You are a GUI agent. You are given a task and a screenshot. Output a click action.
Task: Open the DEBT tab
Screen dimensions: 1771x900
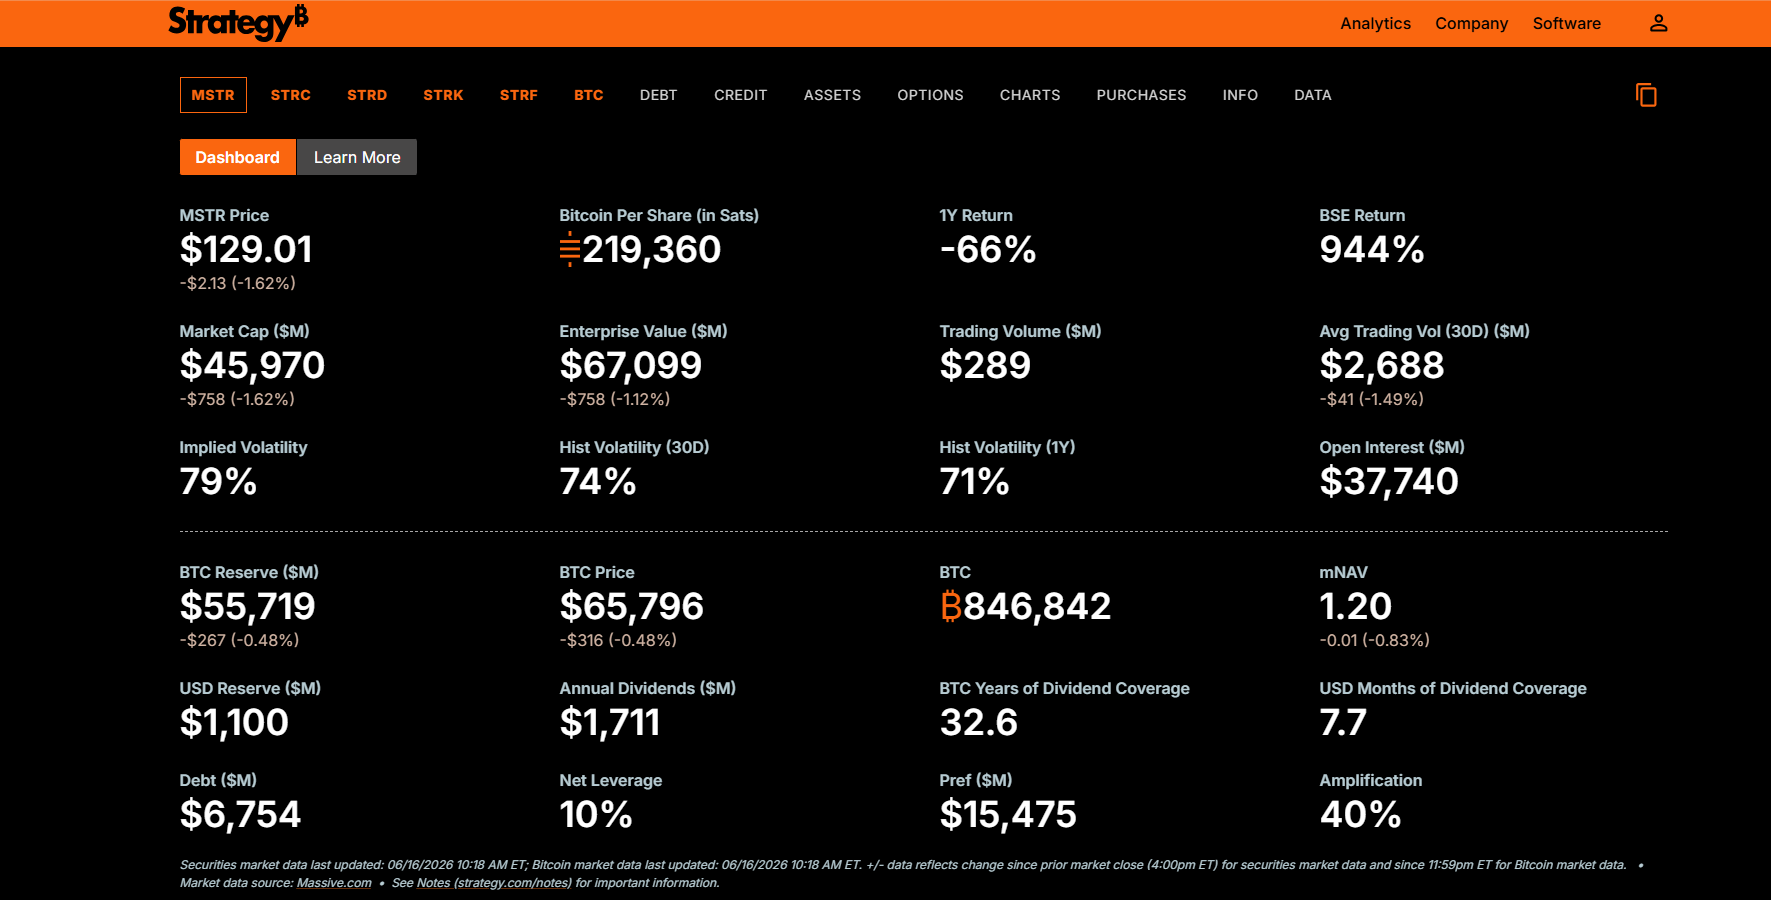[x=659, y=95]
